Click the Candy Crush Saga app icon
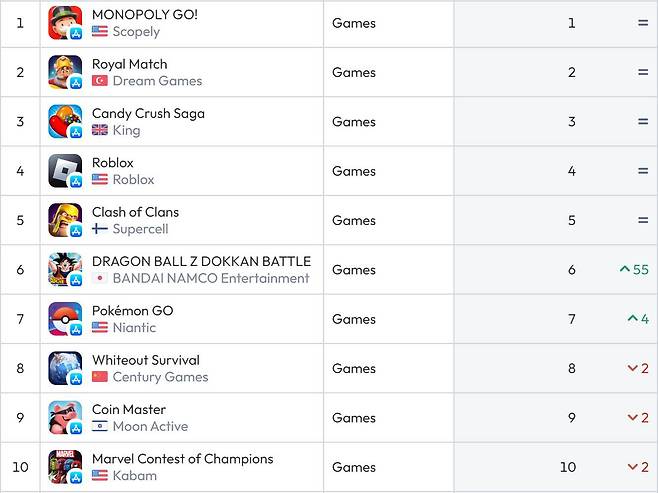 click(x=65, y=121)
